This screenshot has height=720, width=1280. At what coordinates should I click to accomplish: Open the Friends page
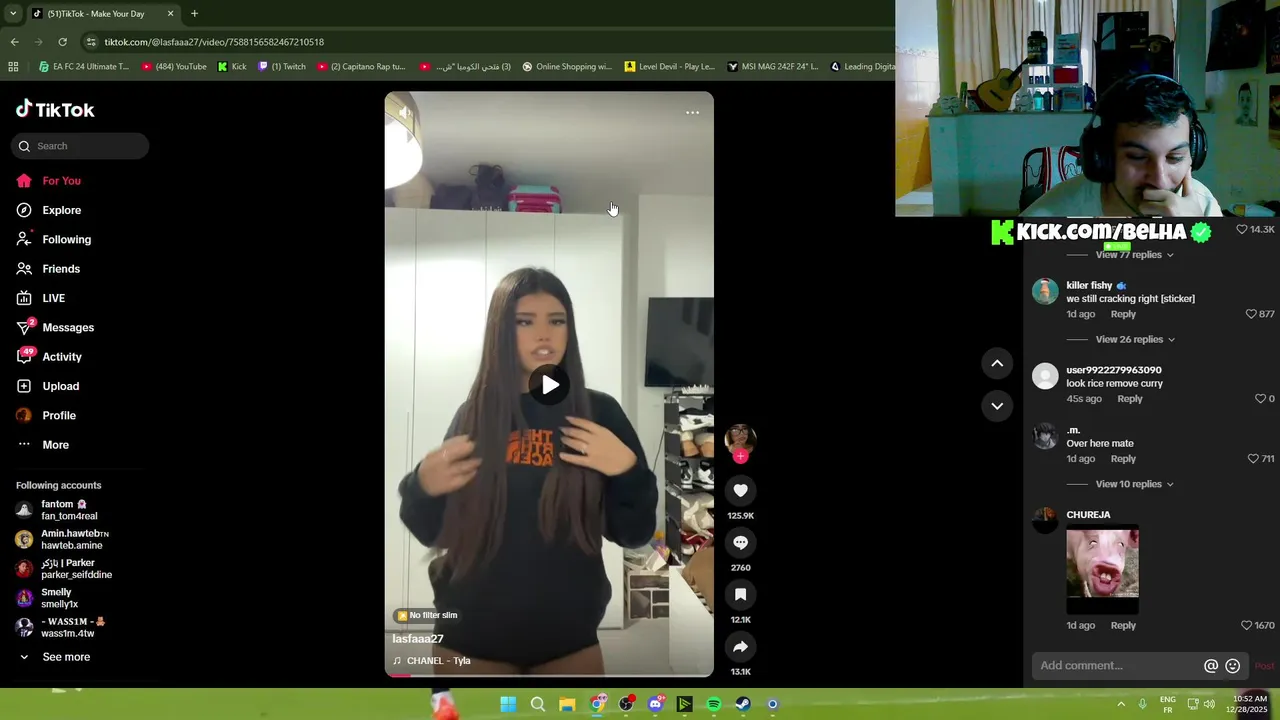[60, 269]
